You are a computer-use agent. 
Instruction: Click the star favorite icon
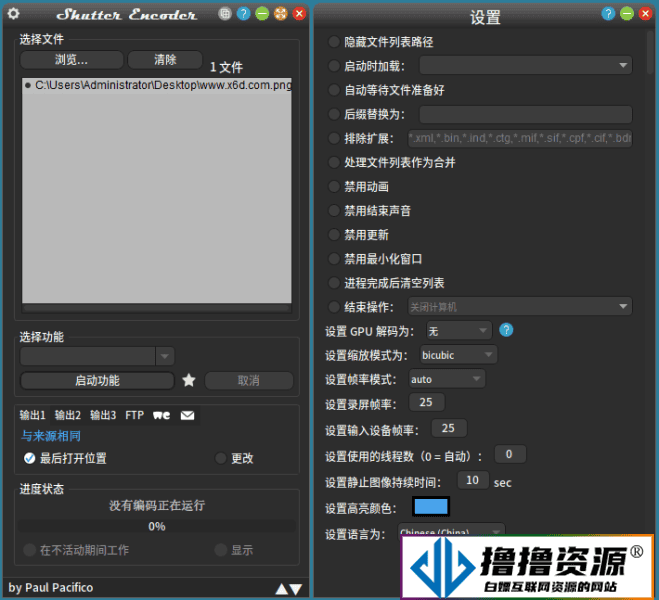pyautogui.click(x=189, y=380)
